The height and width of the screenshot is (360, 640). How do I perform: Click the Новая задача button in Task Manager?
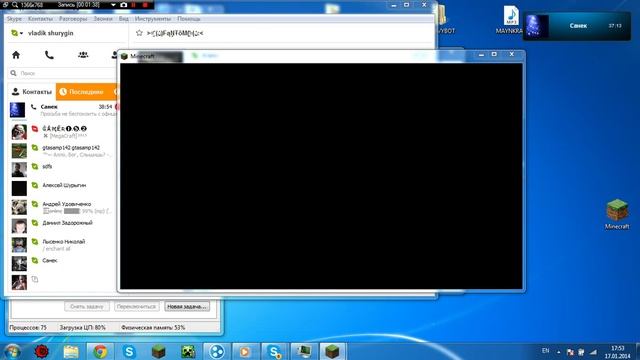coord(187,306)
